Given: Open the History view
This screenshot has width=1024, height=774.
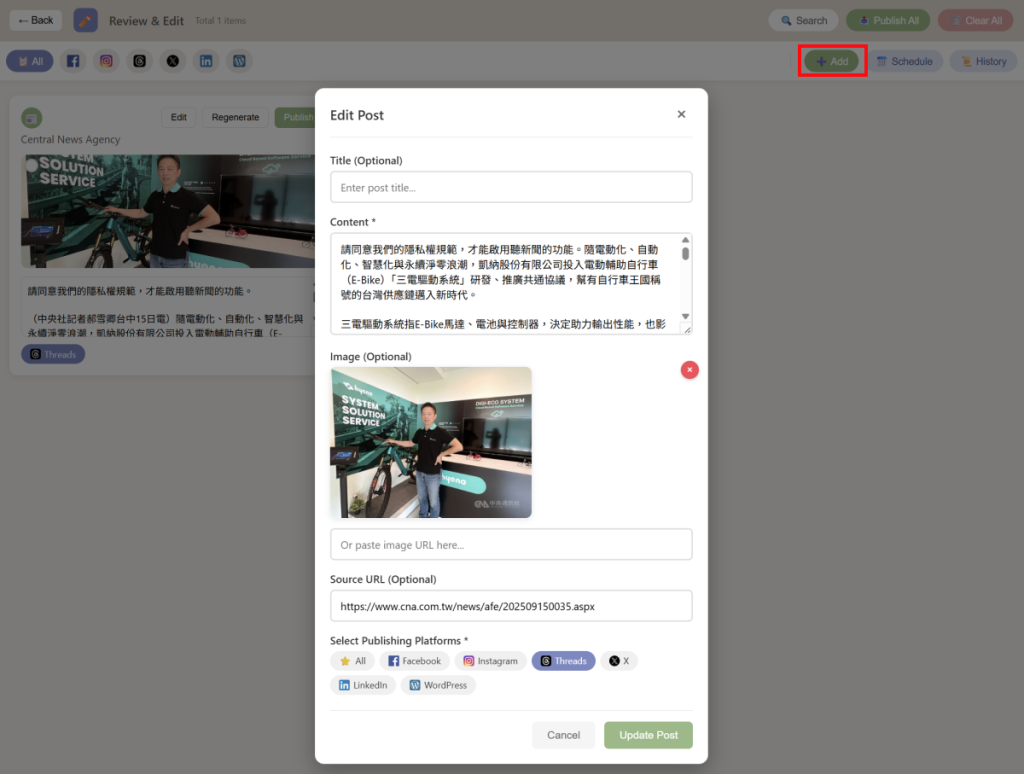Looking at the screenshot, I should 982,61.
